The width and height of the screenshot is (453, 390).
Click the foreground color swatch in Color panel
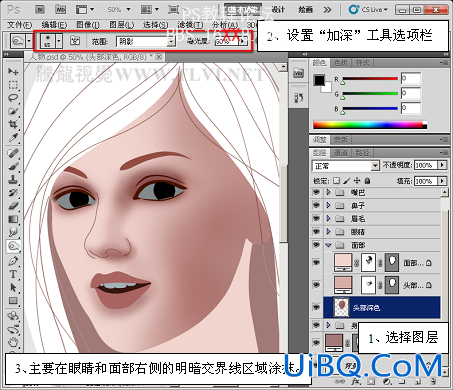319,80
